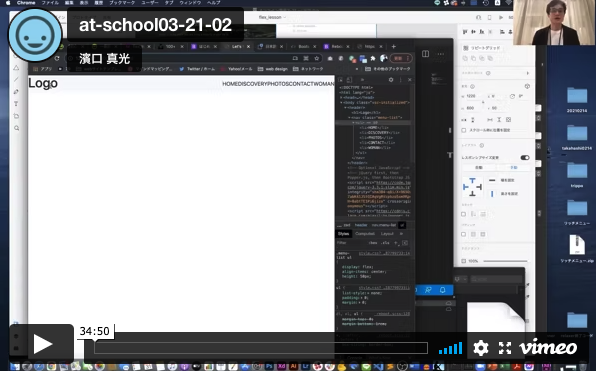Expand the component section arrow in XD panel
The height and width of the screenshot is (371, 596).
[x=528, y=73]
